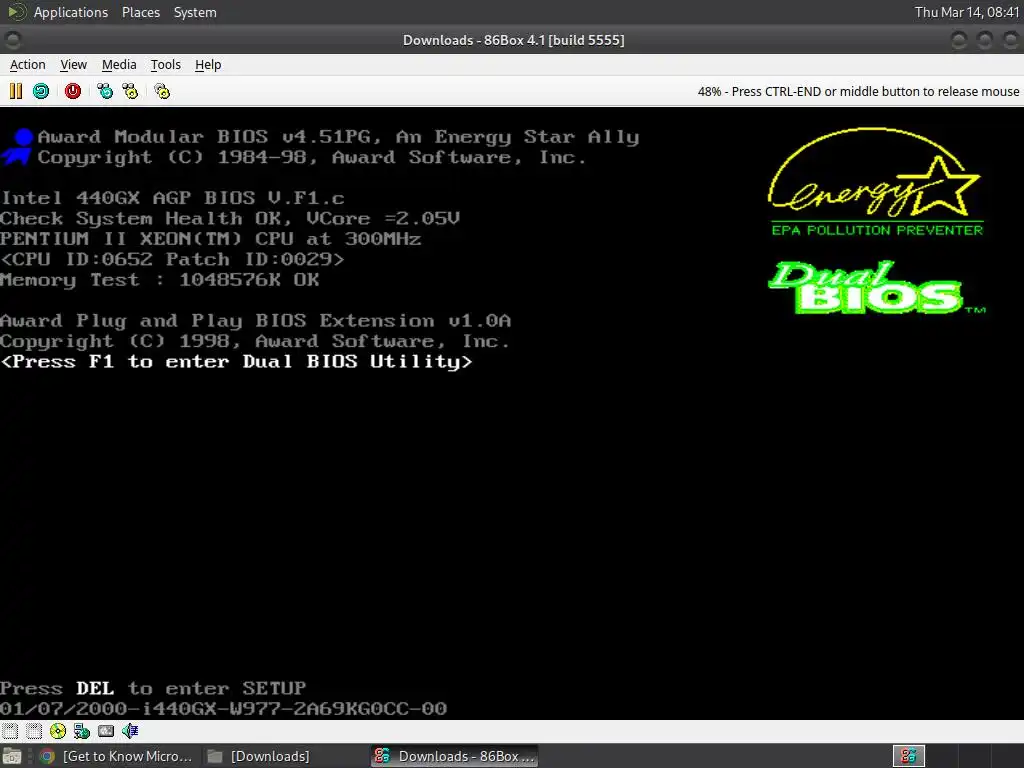
Task: Click the 'CPU ID:0652 Patch ID:0029' line
Action: (x=172, y=259)
